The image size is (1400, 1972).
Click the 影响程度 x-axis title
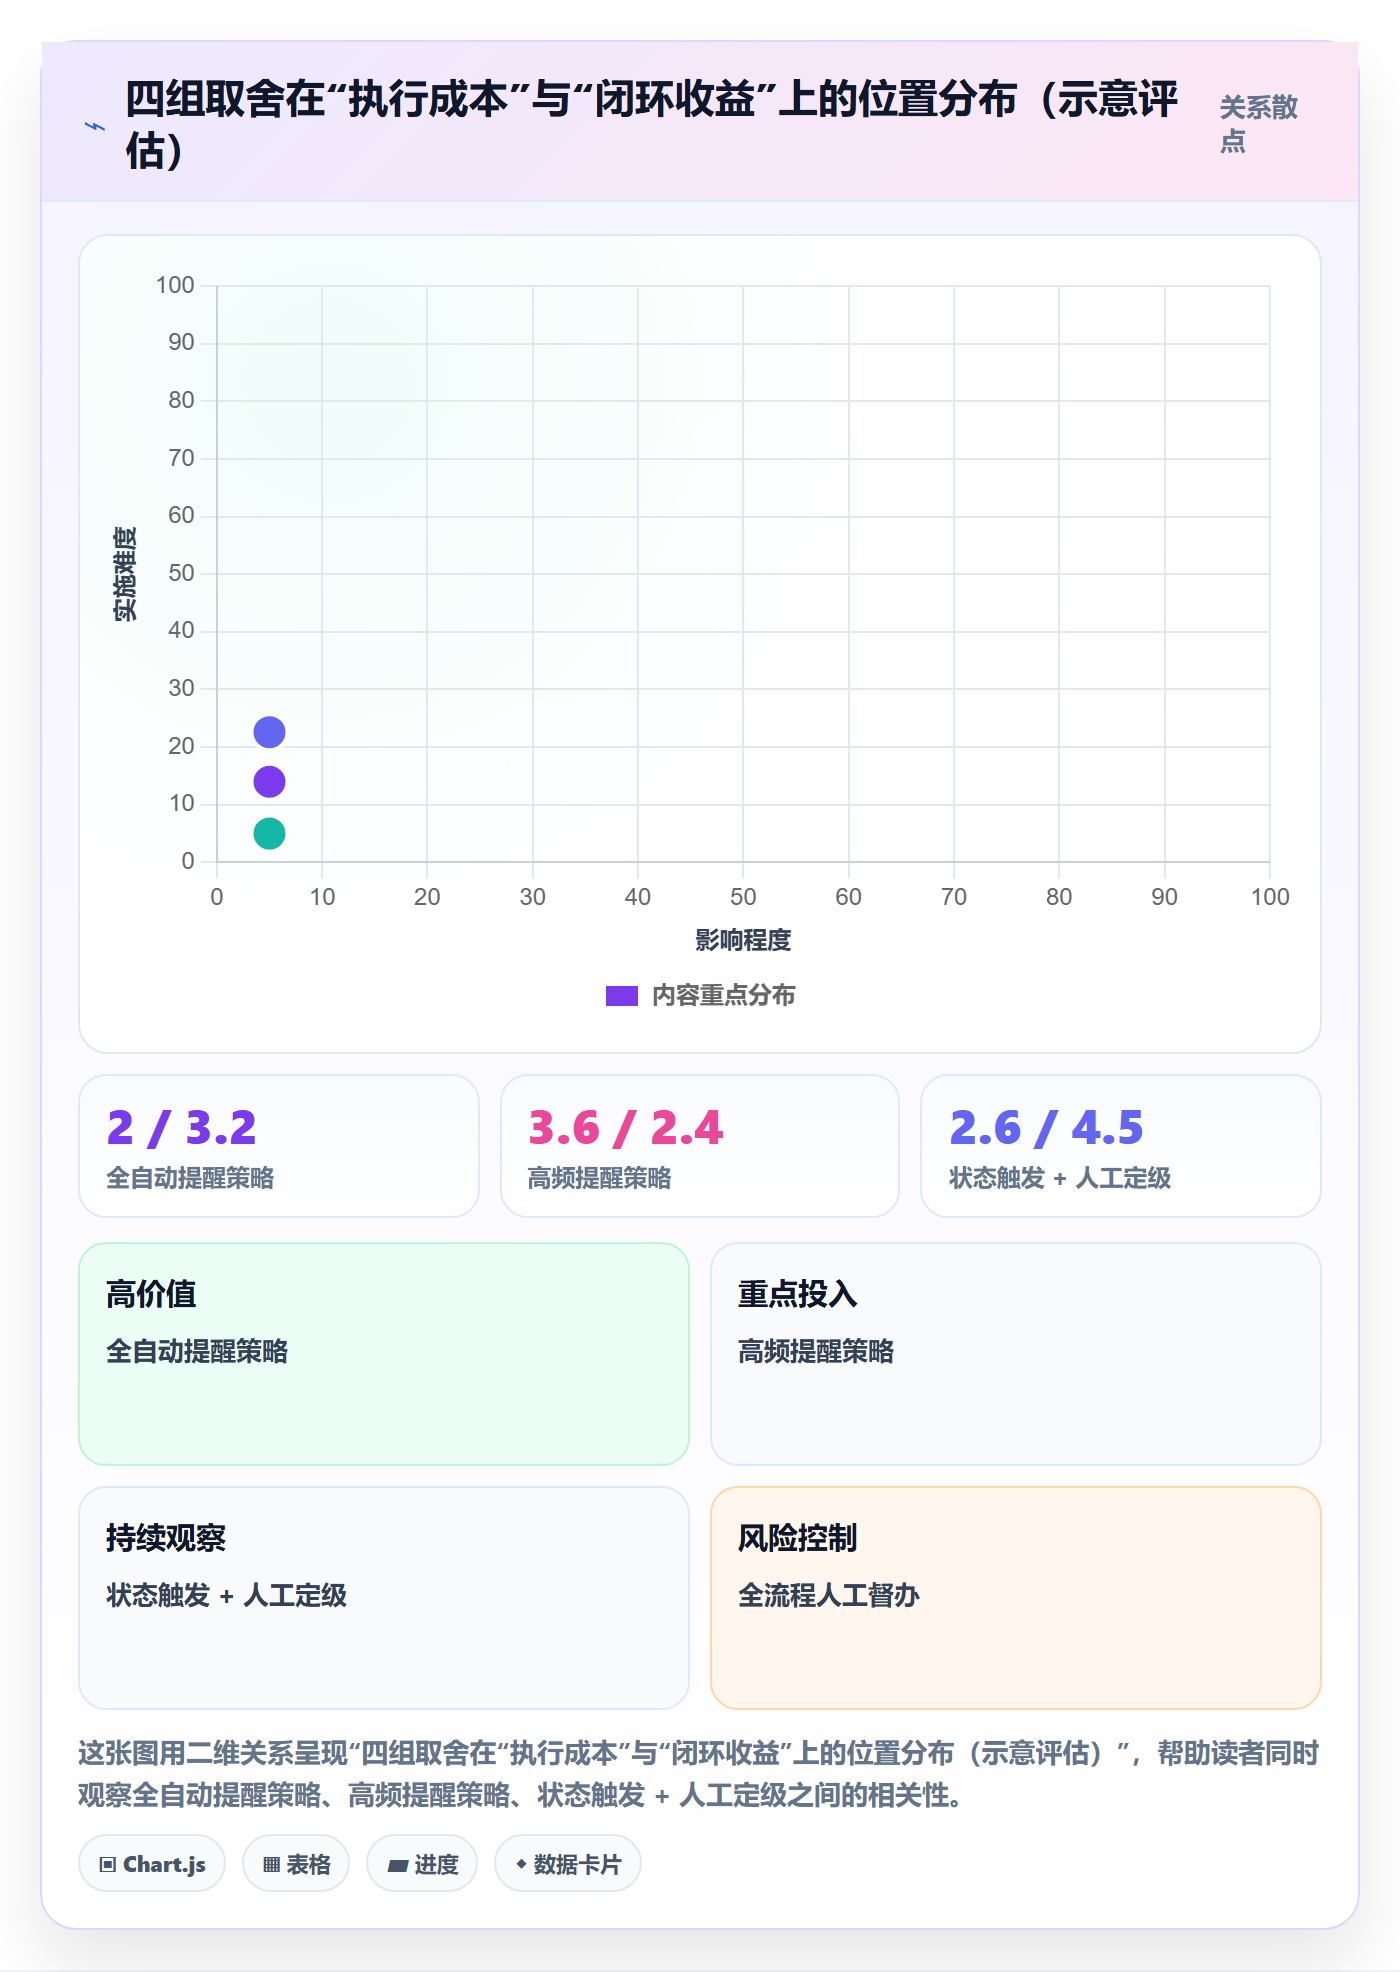tap(743, 940)
